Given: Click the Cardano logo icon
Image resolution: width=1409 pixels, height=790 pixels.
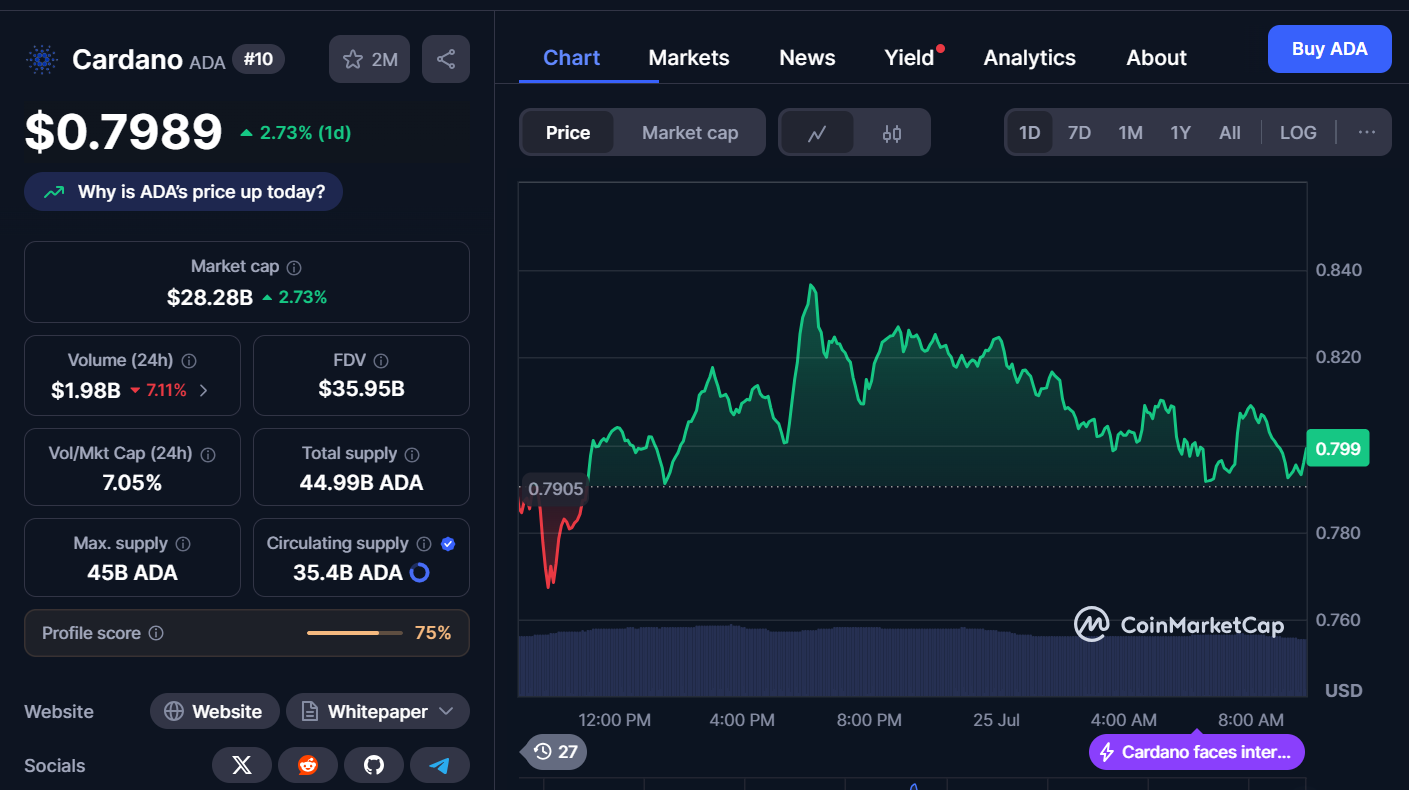Looking at the screenshot, I should click(x=41, y=60).
